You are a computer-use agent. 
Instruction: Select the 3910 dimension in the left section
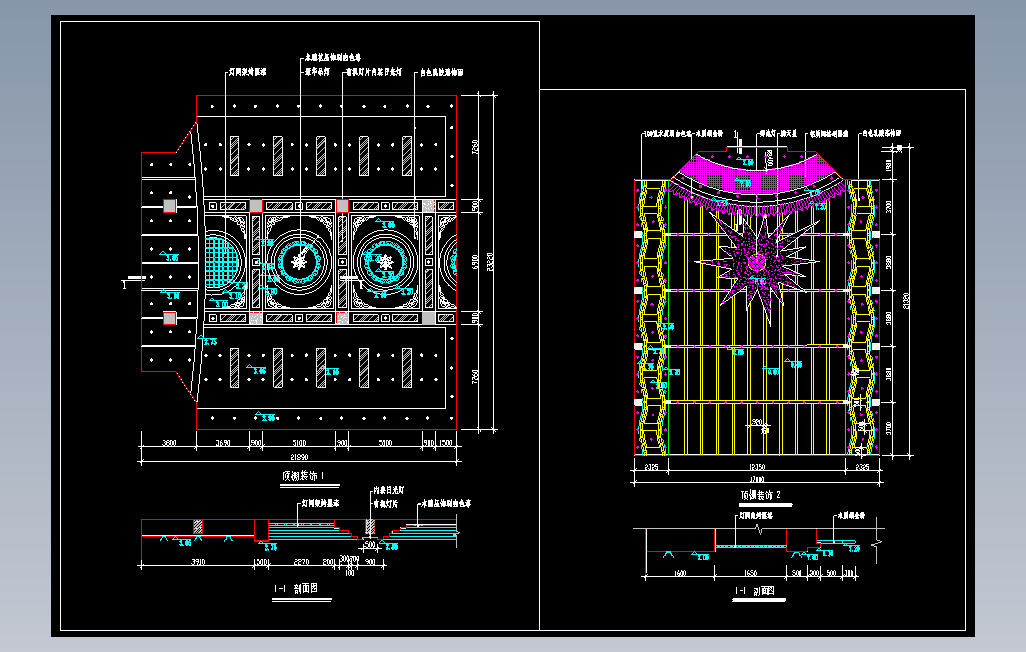click(x=198, y=562)
